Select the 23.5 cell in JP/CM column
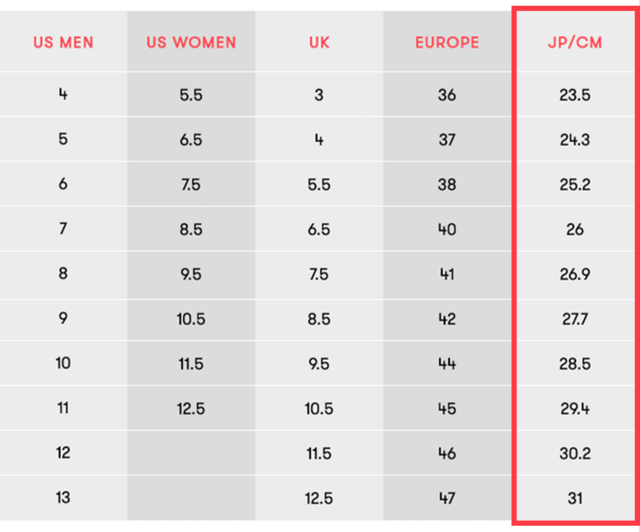 coord(575,96)
